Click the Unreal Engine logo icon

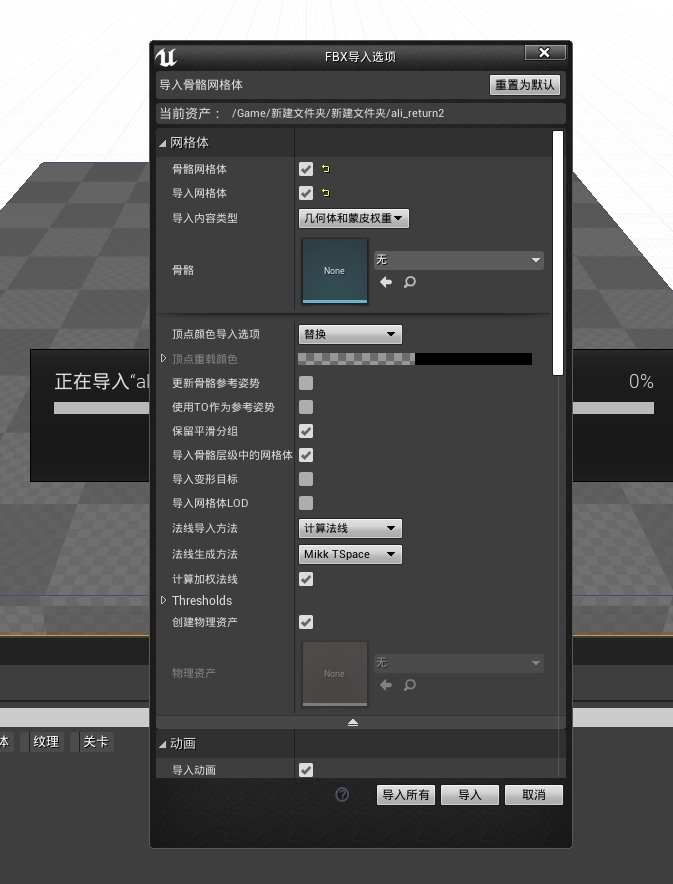pyautogui.click(x=166, y=58)
